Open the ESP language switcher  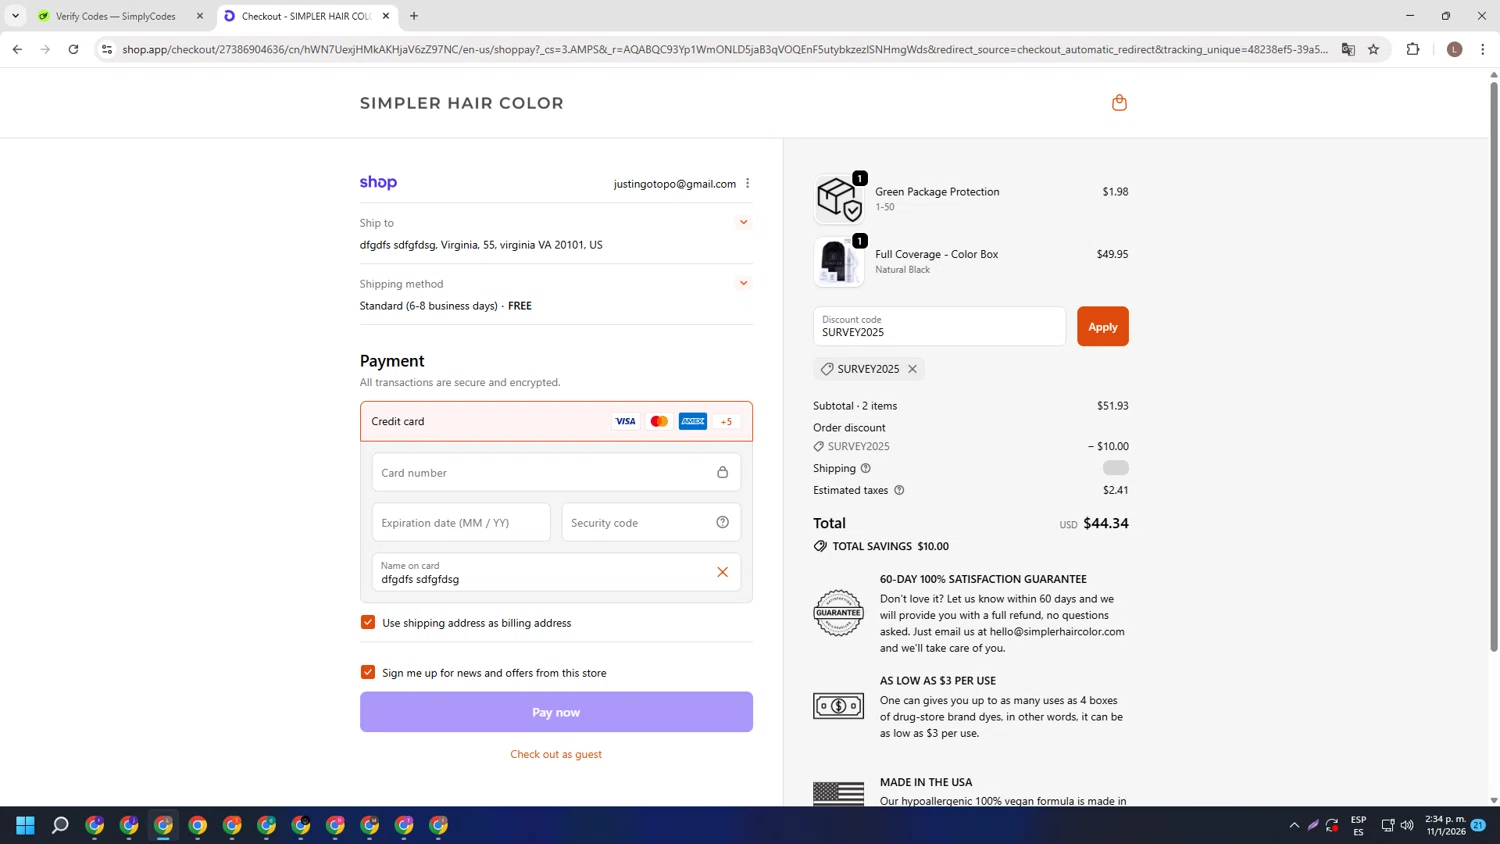point(1358,825)
